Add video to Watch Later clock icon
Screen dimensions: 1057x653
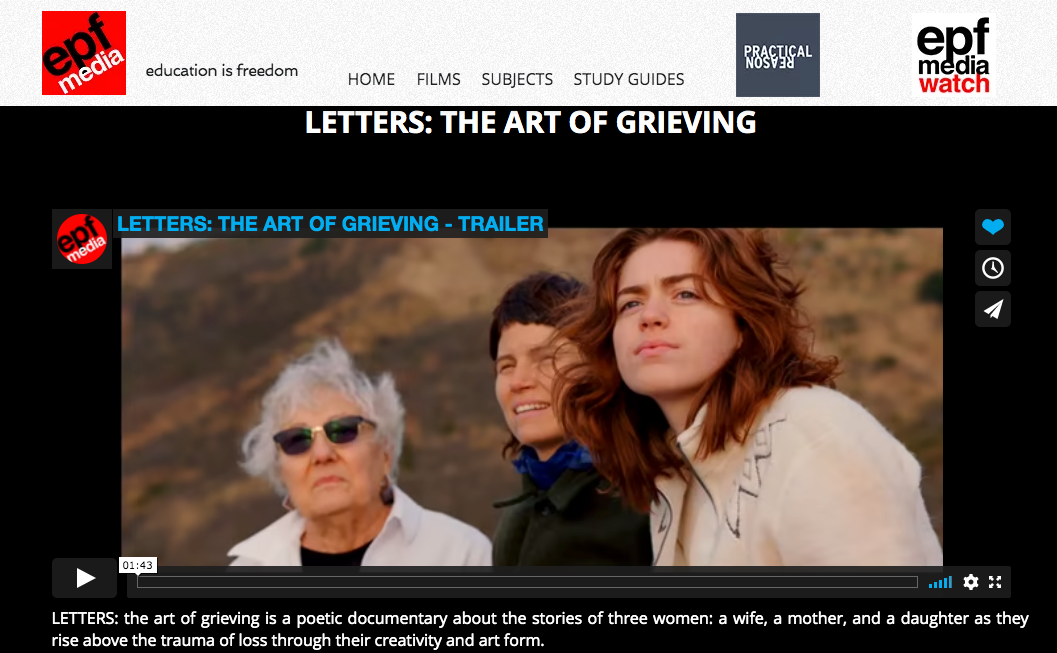[992, 268]
